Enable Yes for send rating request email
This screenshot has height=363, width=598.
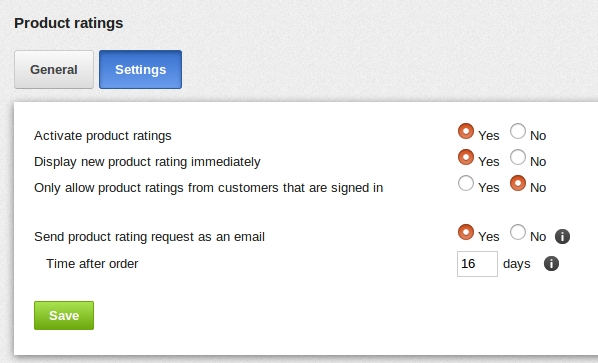(466, 232)
